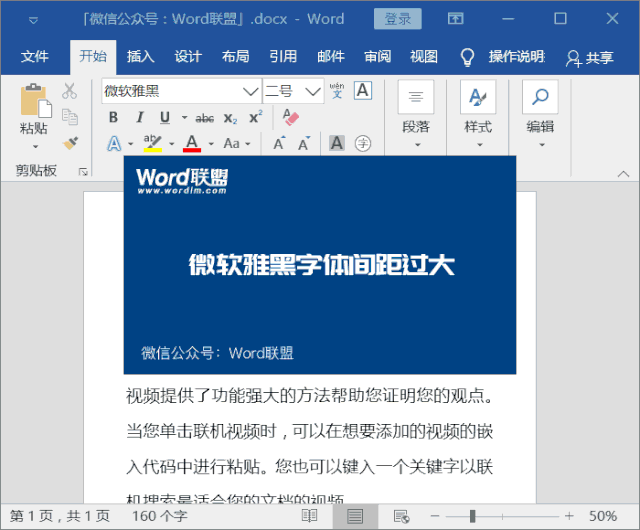Toggle Bold formatting
Viewport: 640px width, 530px height.
pyautogui.click(x=113, y=118)
